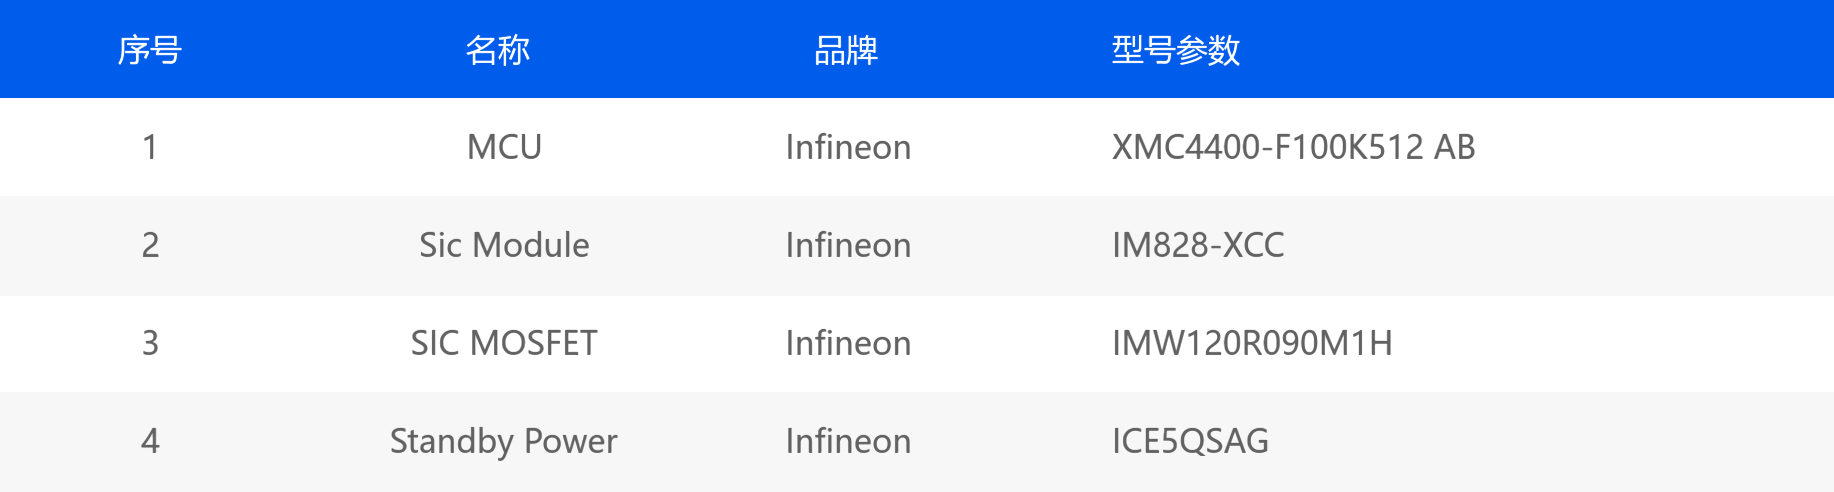Select row number 2 cell
The image size is (1834, 492).
[x=150, y=245]
